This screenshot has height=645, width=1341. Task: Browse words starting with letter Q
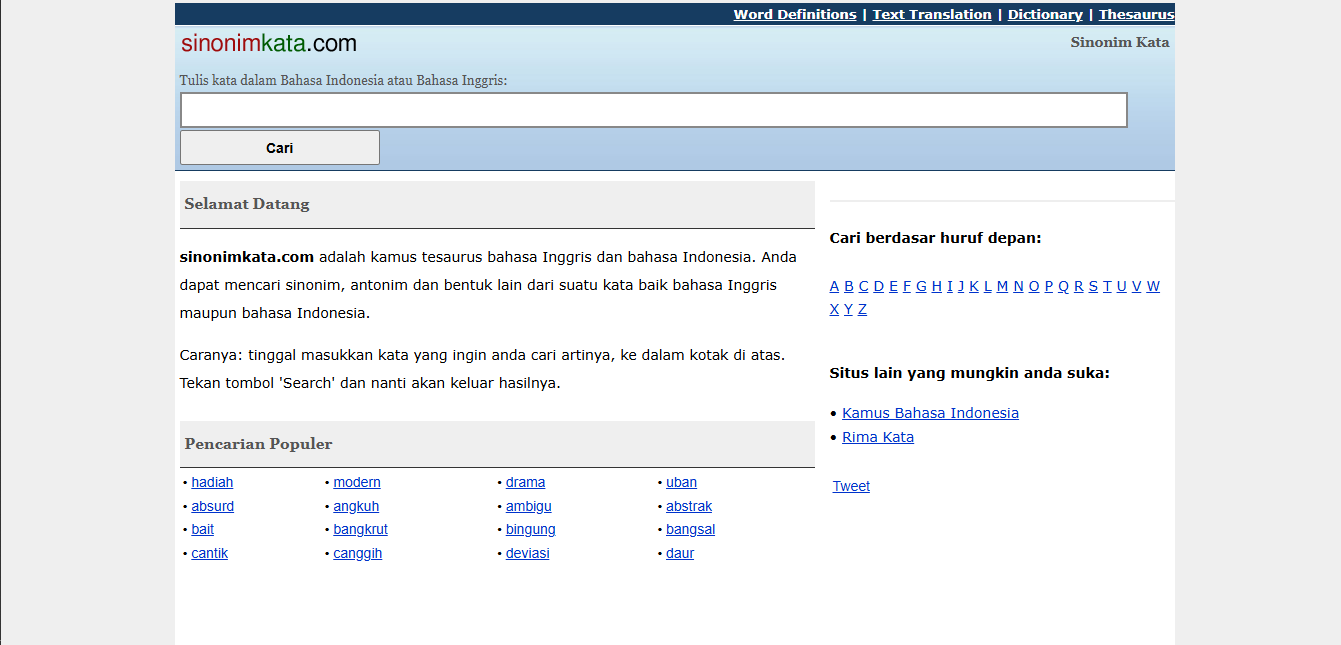tap(1063, 286)
